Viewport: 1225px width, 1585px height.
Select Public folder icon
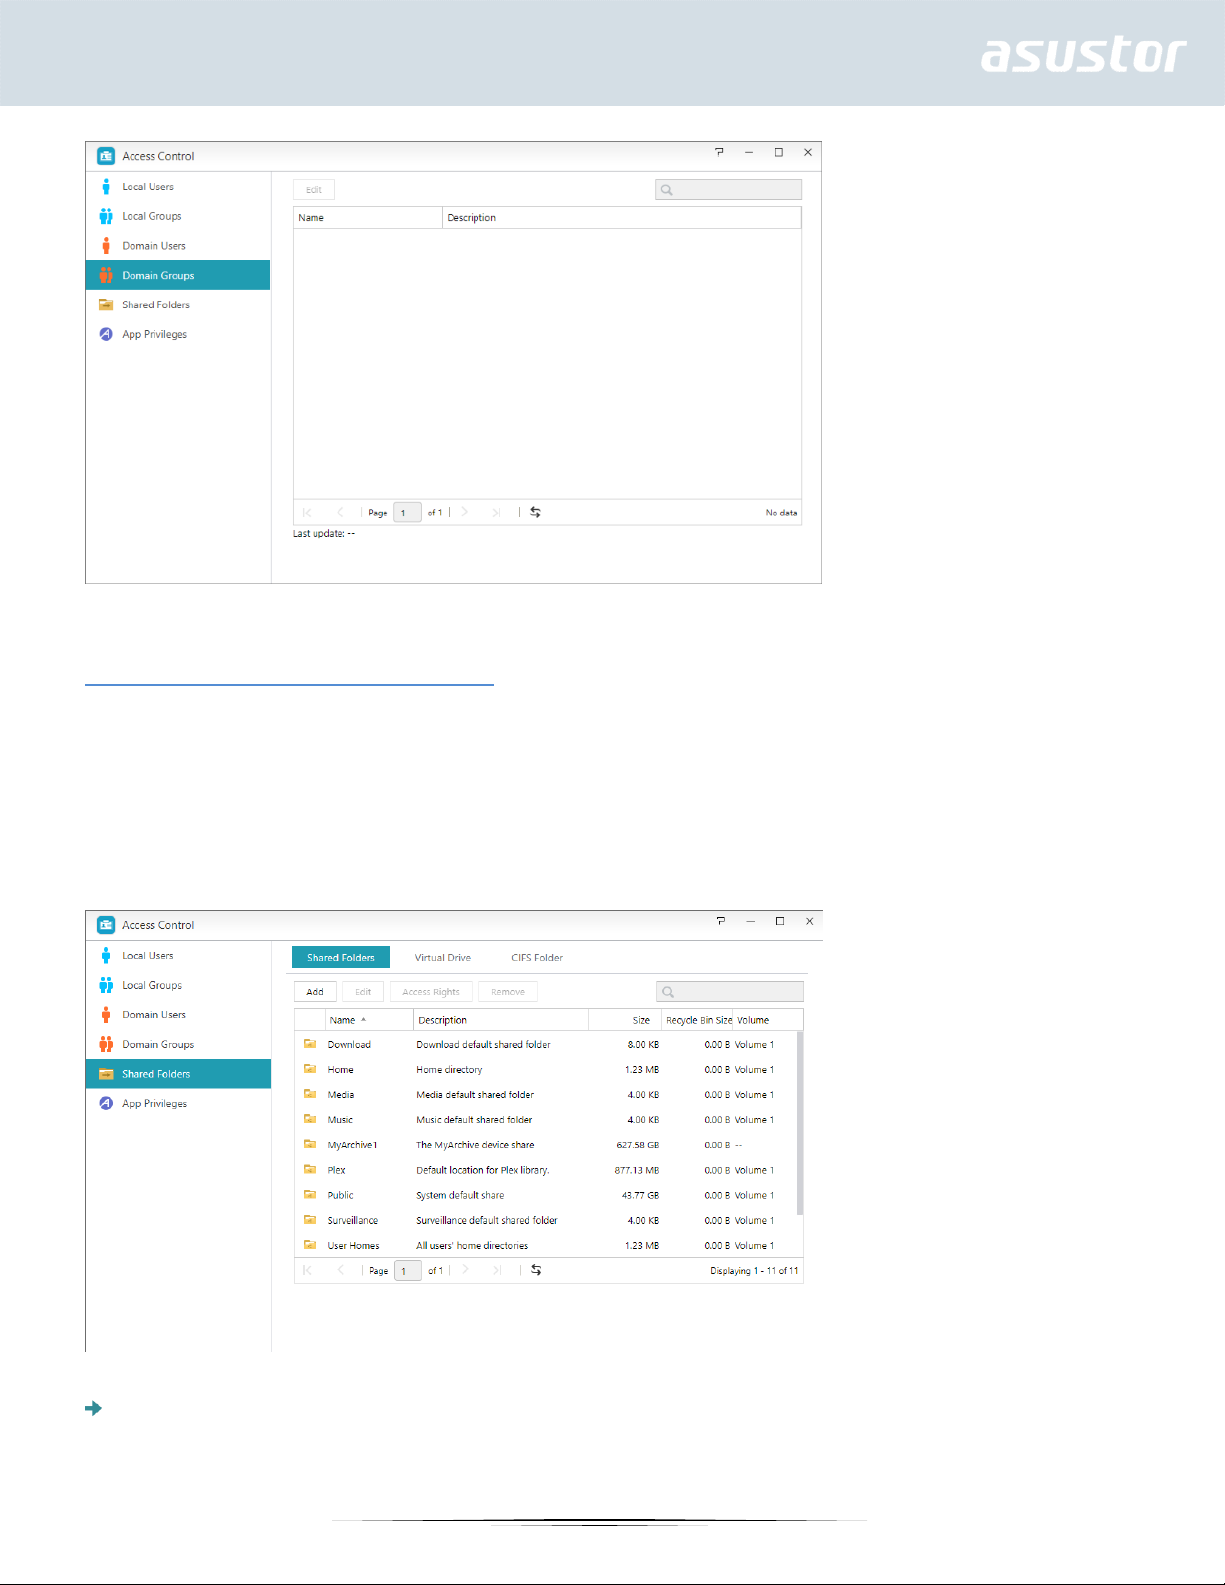point(310,1195)
